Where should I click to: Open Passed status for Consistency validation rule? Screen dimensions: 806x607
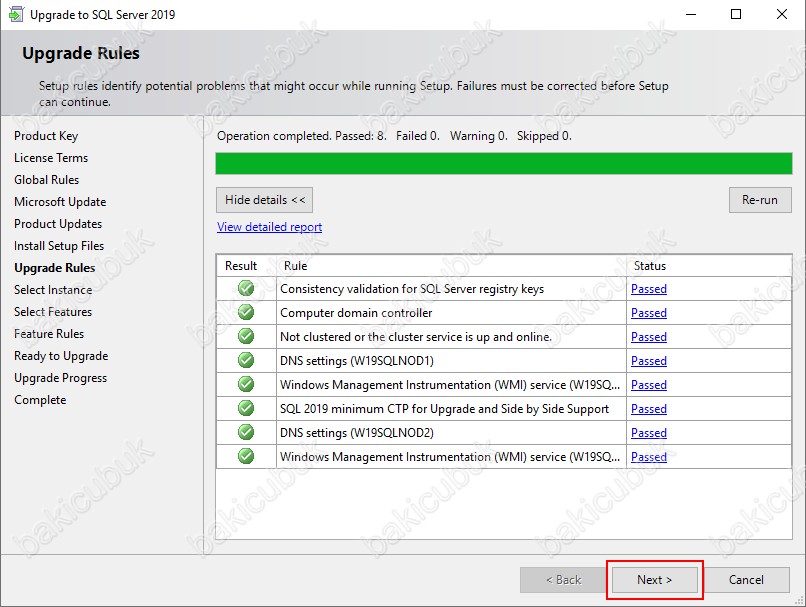click(x=649, y=289)
